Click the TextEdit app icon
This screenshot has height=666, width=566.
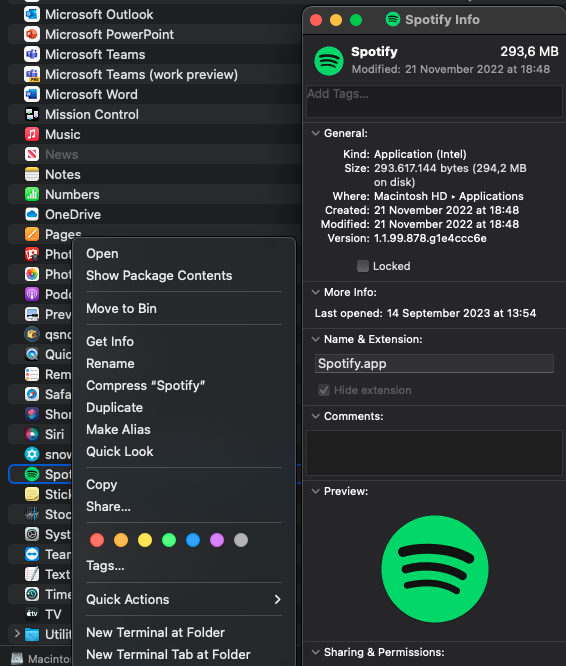(32, 574)
